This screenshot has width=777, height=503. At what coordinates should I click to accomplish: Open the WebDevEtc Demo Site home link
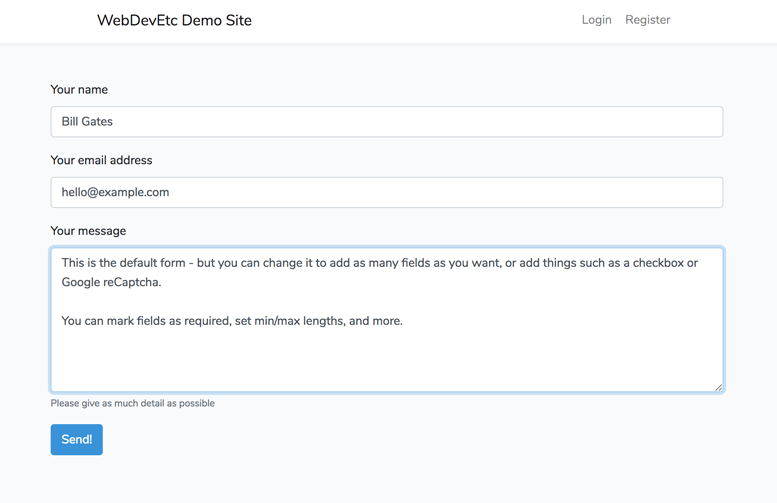[x=174, y=20]
